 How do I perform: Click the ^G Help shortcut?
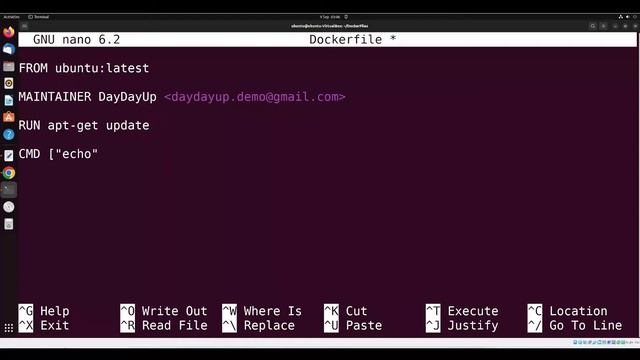pyautogui.click(x=44, y=311)
